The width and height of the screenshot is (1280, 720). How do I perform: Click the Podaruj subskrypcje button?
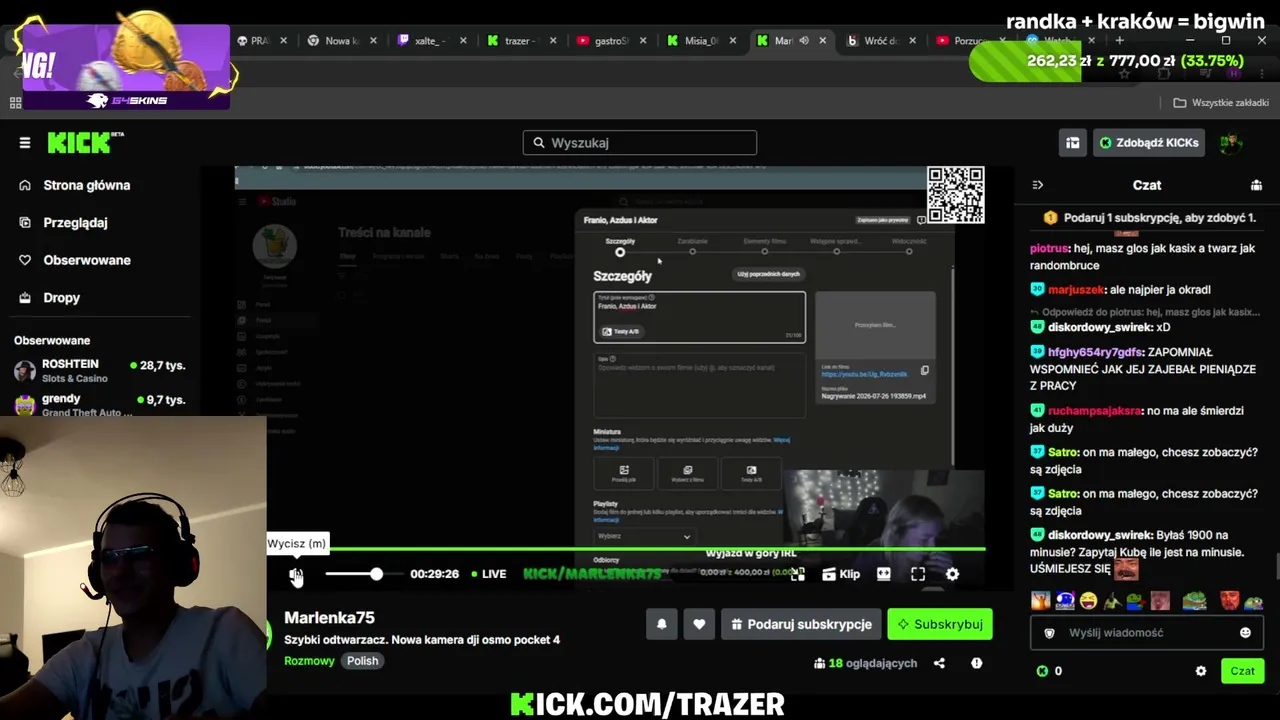point(801,624)
